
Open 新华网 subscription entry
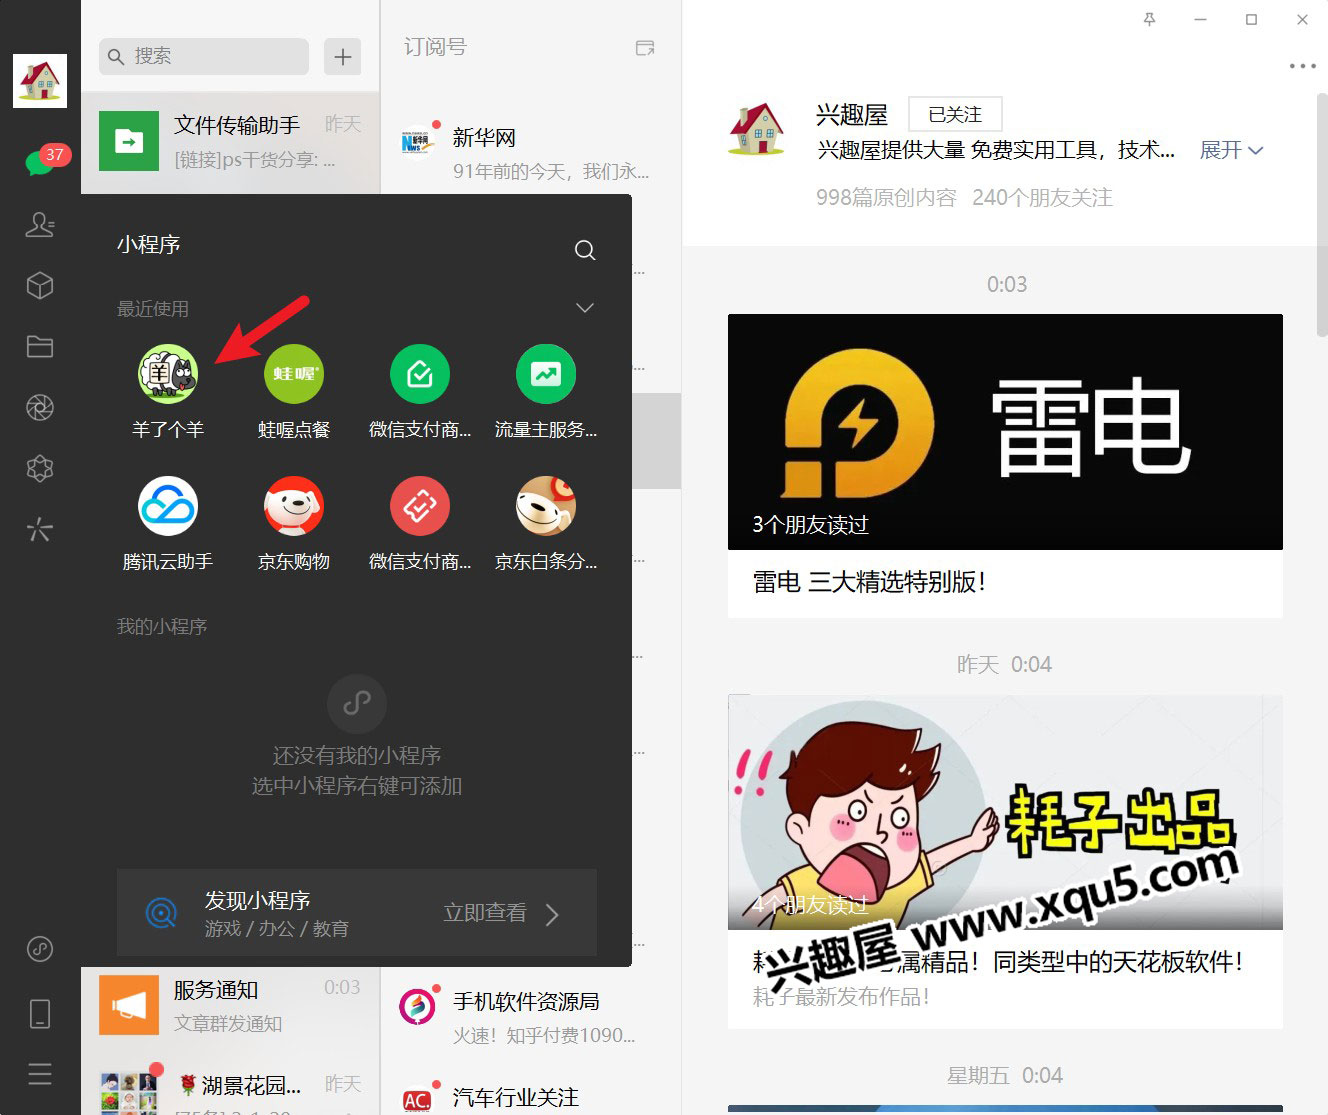click(530, 153)
